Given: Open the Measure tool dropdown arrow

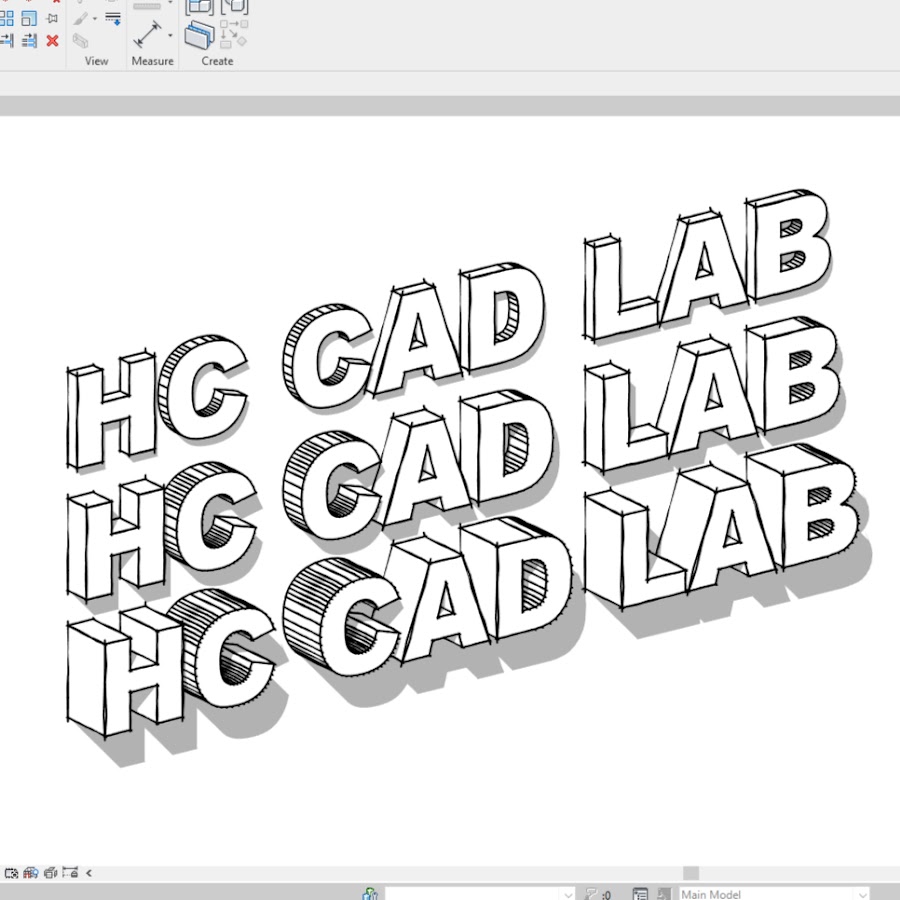Looking at the screenshot, I should [170, 36].
